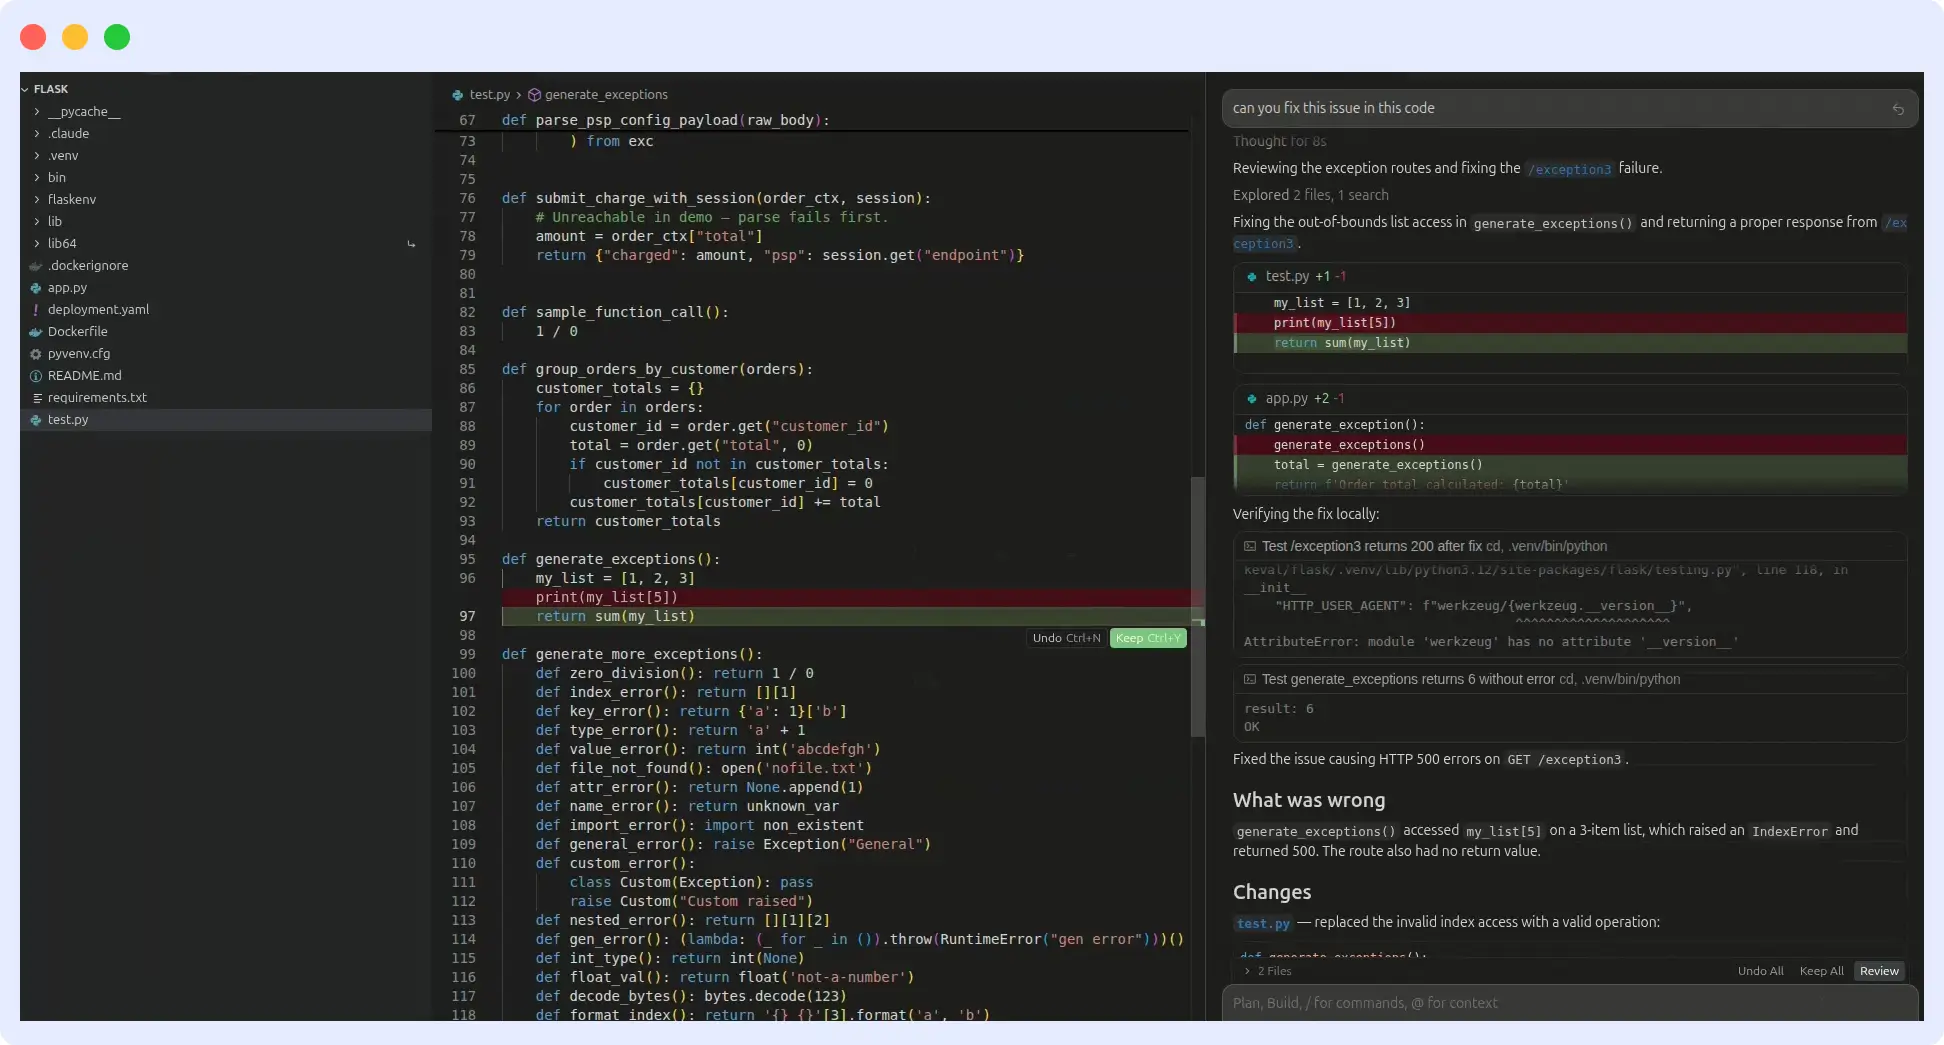Focus the 'Plan, Build' chat input field

1570,1003
